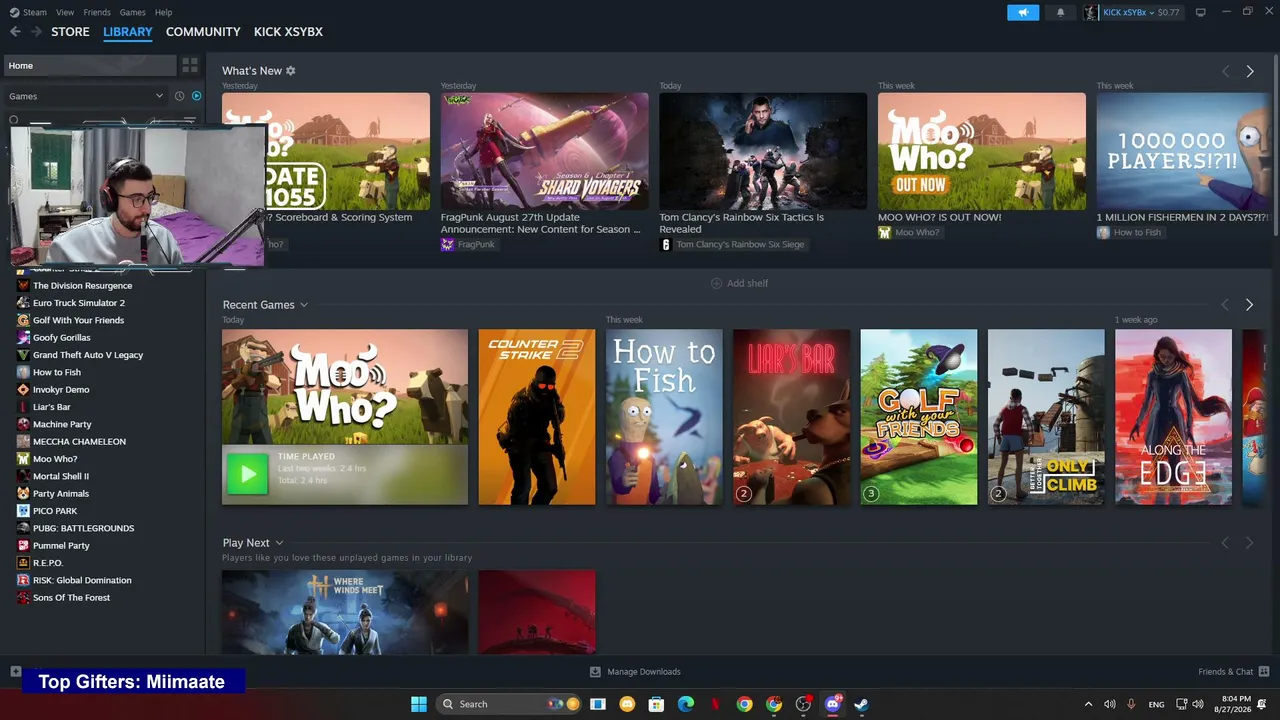Click the Add shelf plus icon
This screenshot has width=1280, height=720.
[716, 283]
